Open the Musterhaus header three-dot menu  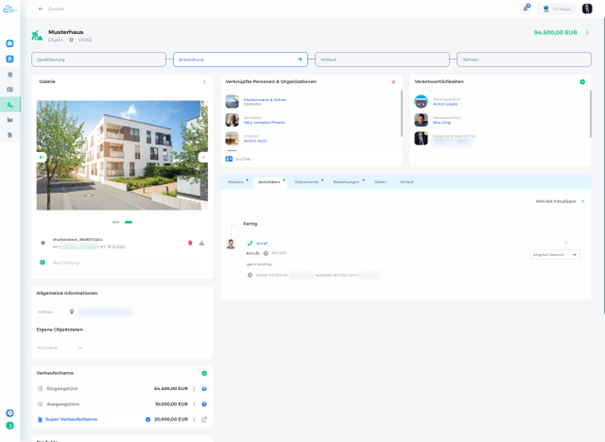point(587,32)
